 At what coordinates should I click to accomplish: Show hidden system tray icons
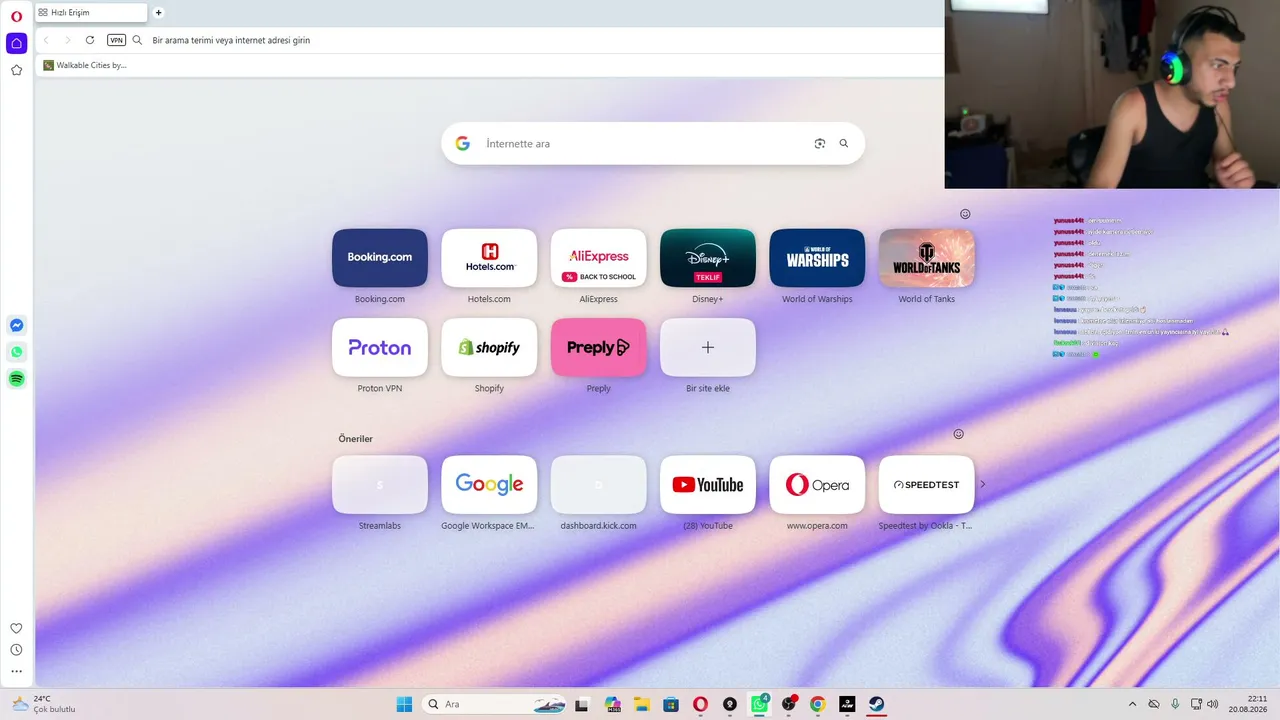point(1132,704)
